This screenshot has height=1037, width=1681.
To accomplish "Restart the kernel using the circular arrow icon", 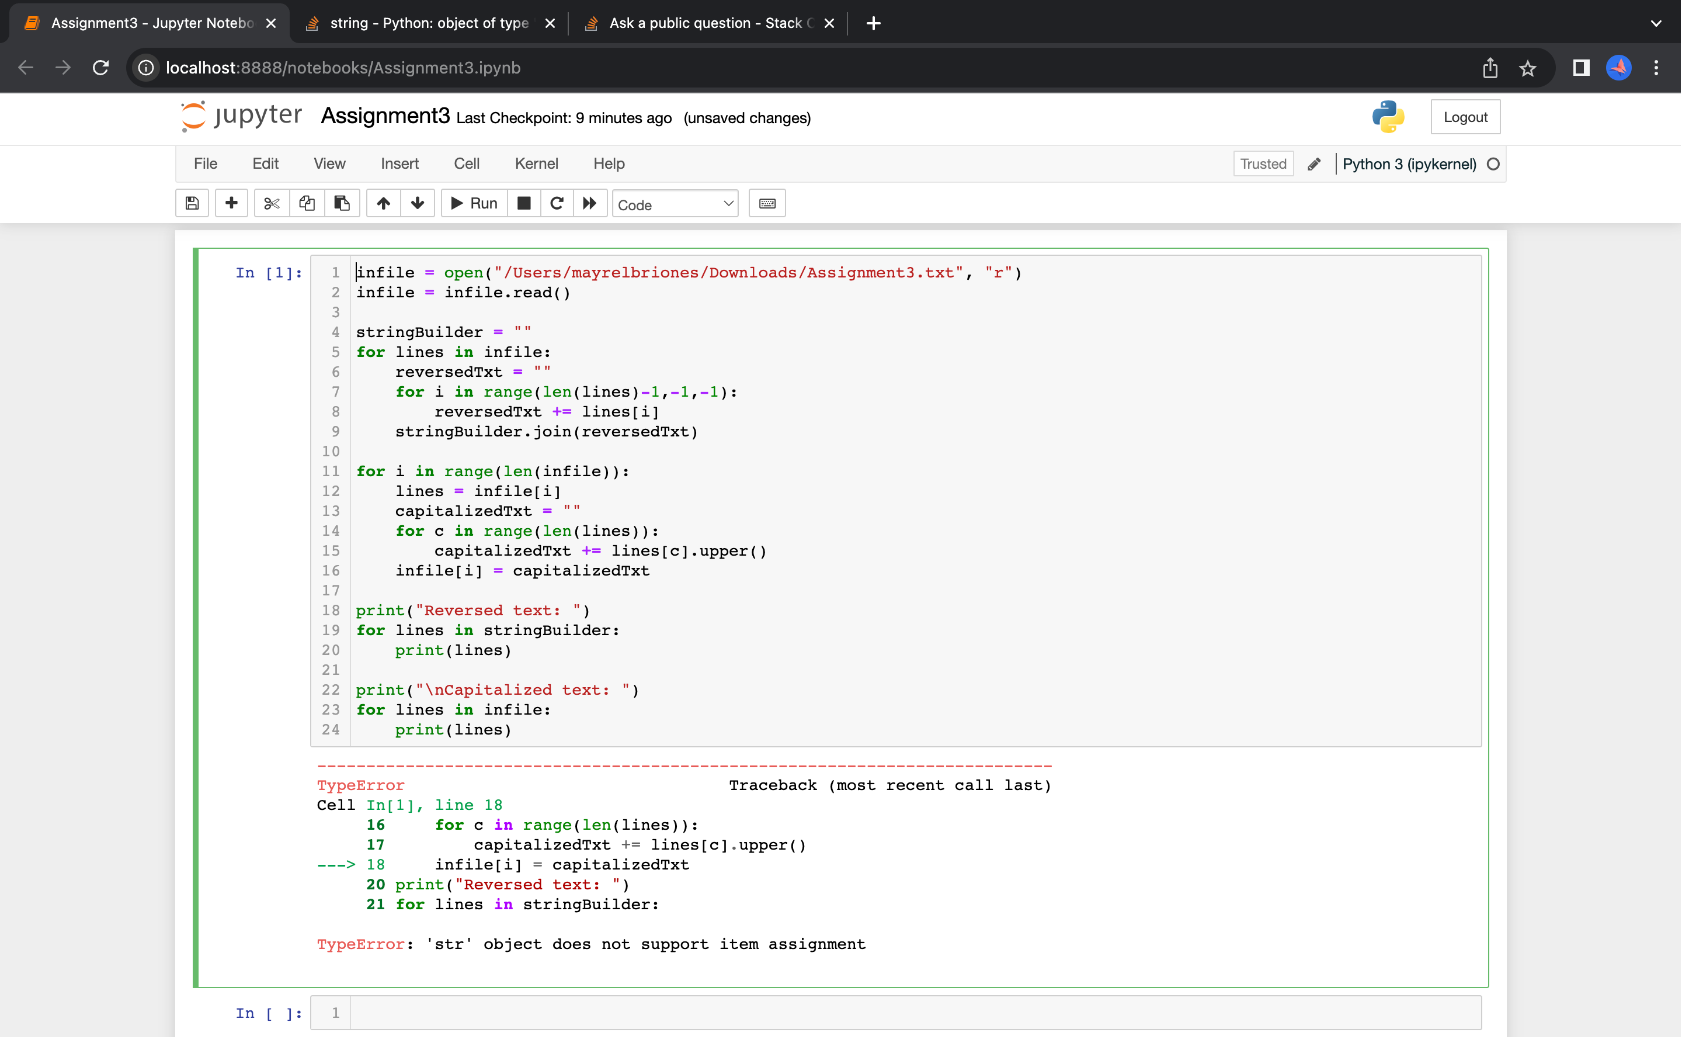I will click(557, 203).
